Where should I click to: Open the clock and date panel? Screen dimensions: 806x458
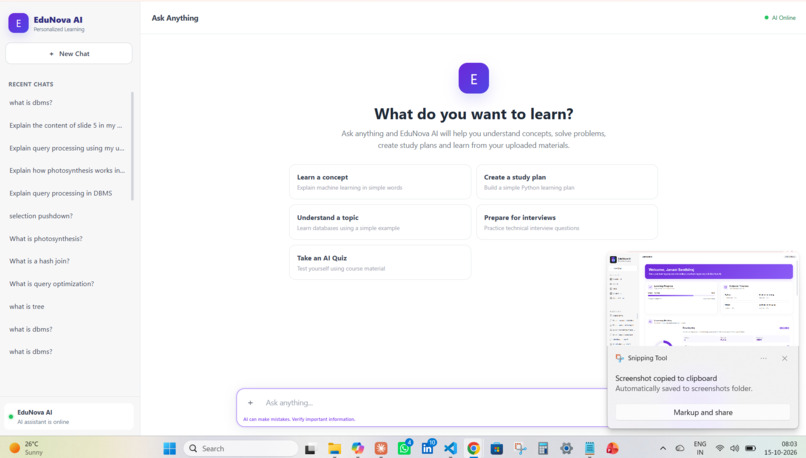780,448
